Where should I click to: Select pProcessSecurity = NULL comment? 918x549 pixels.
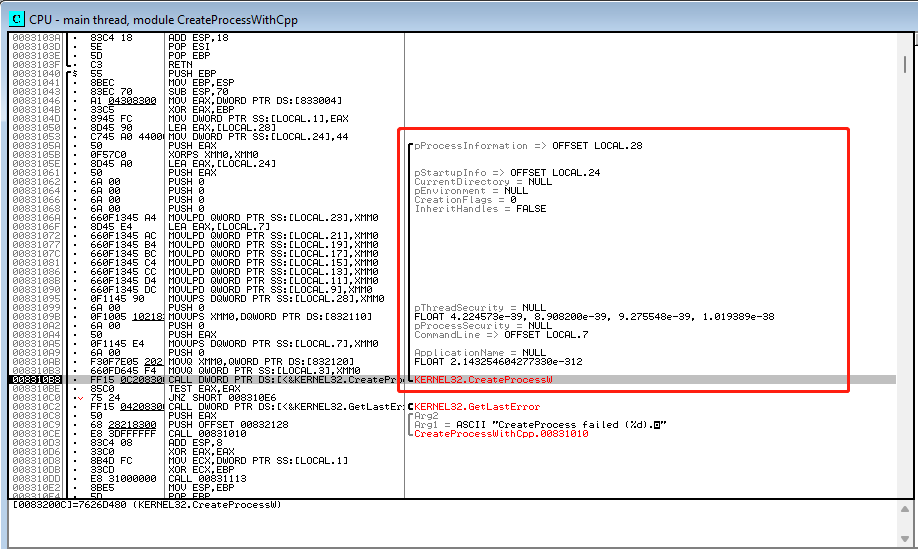tap(483, 326)
